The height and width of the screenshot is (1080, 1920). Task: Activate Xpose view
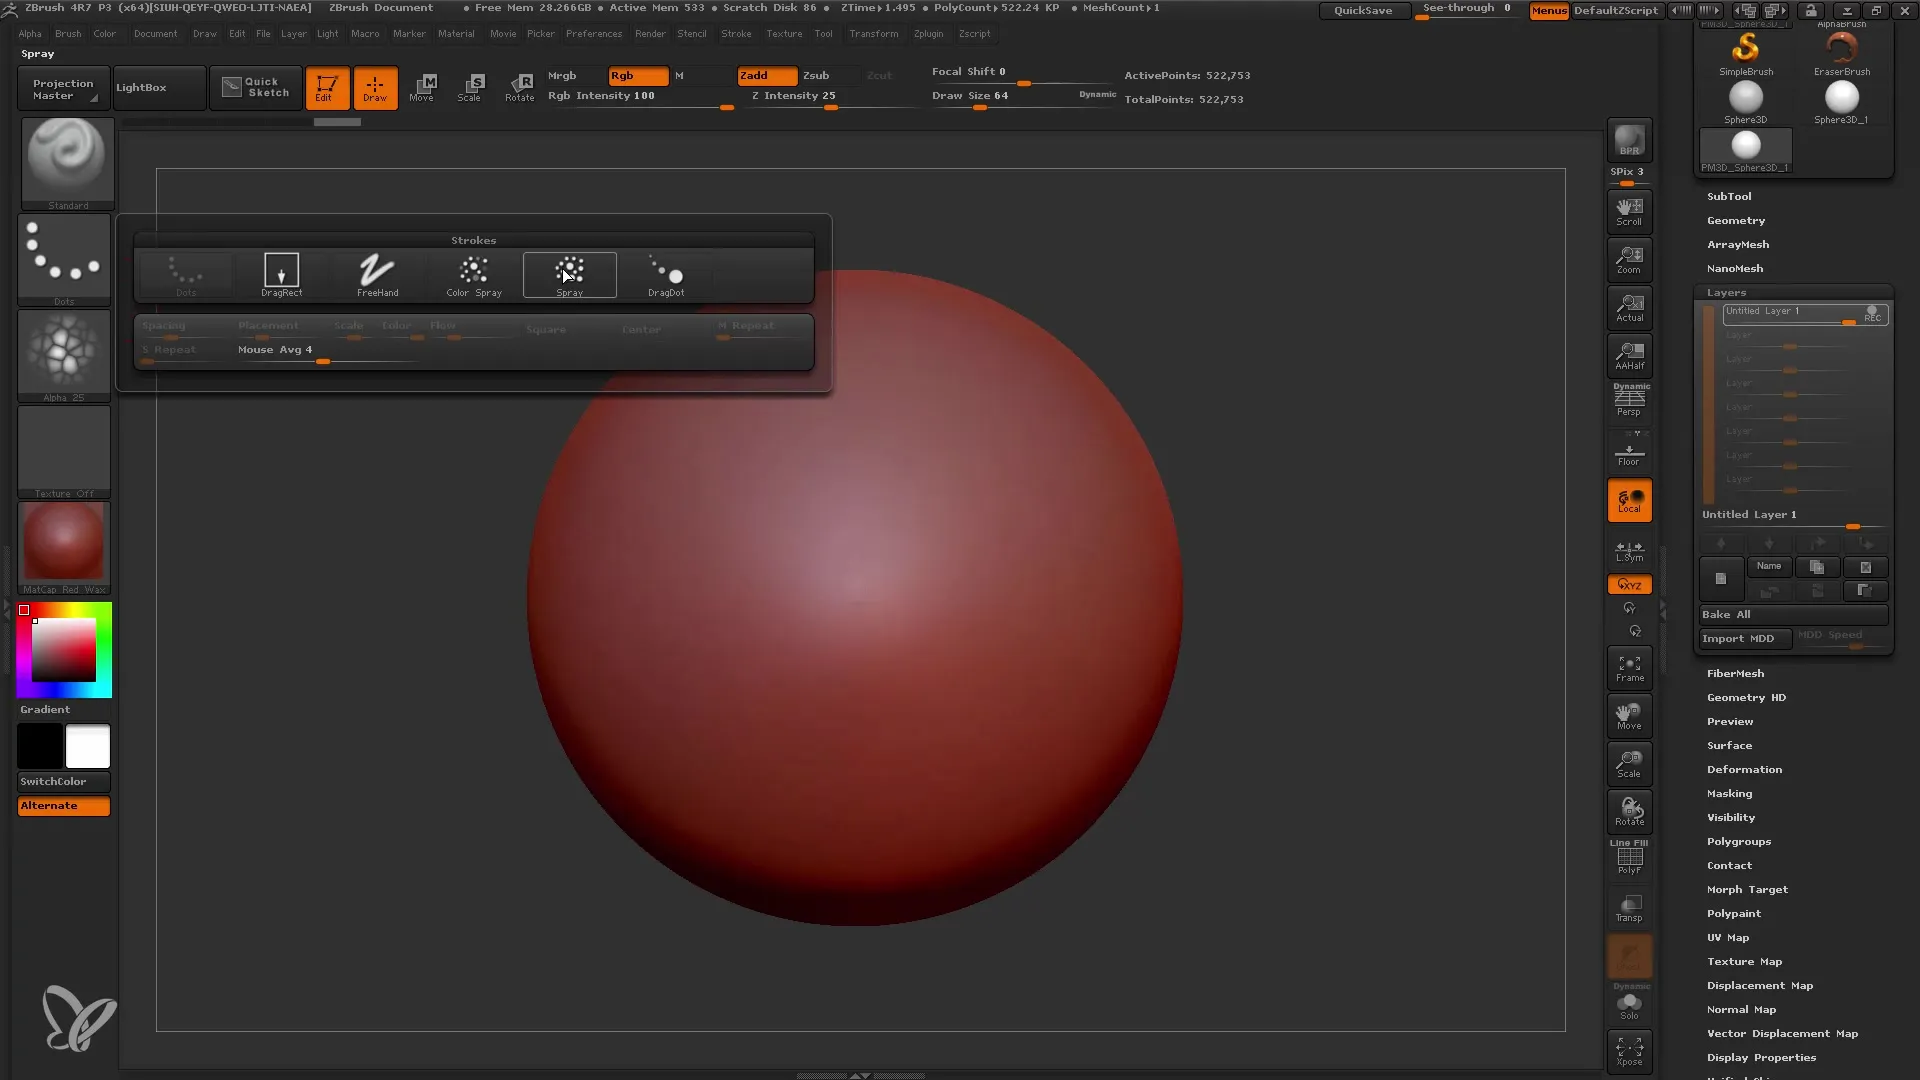pos(1629,1051)
